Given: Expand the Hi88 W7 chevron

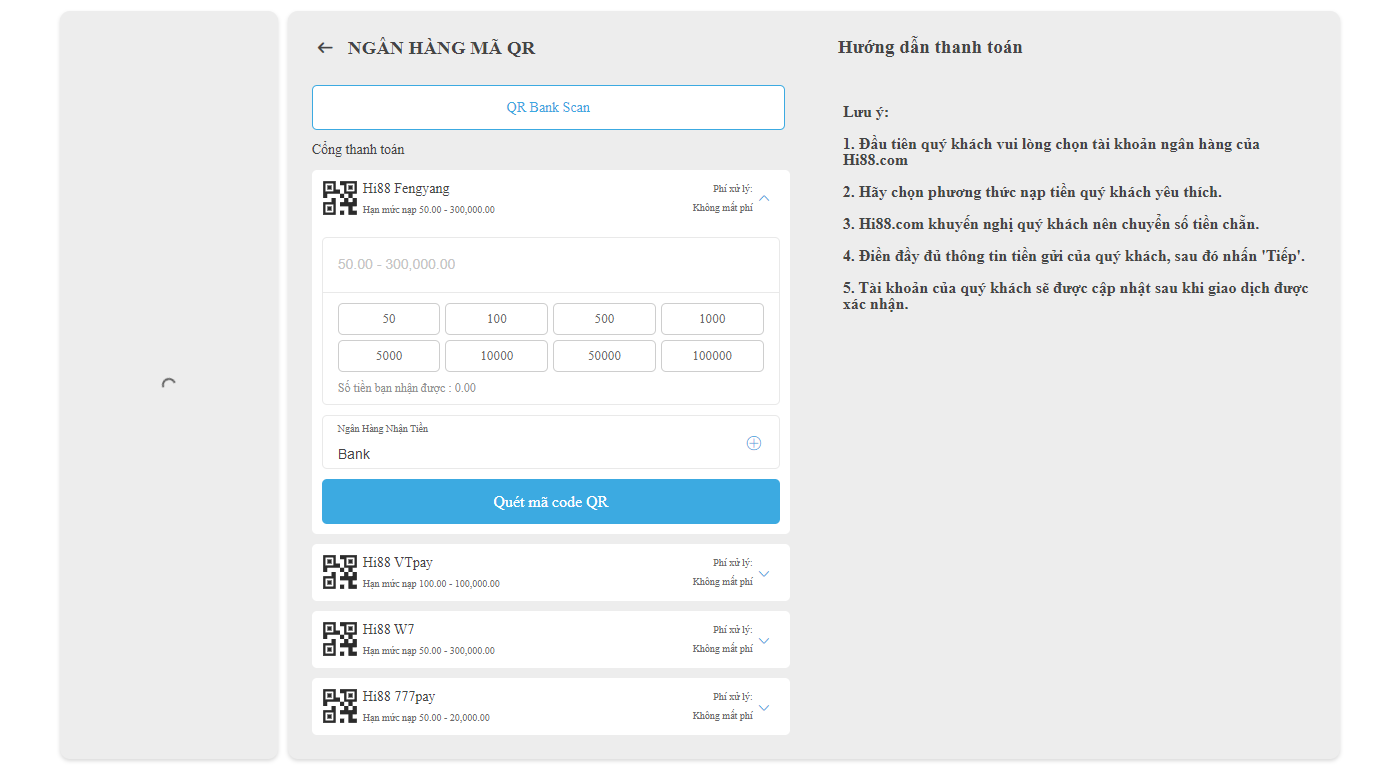Looking at the screenshot, I should coord(764,640).
